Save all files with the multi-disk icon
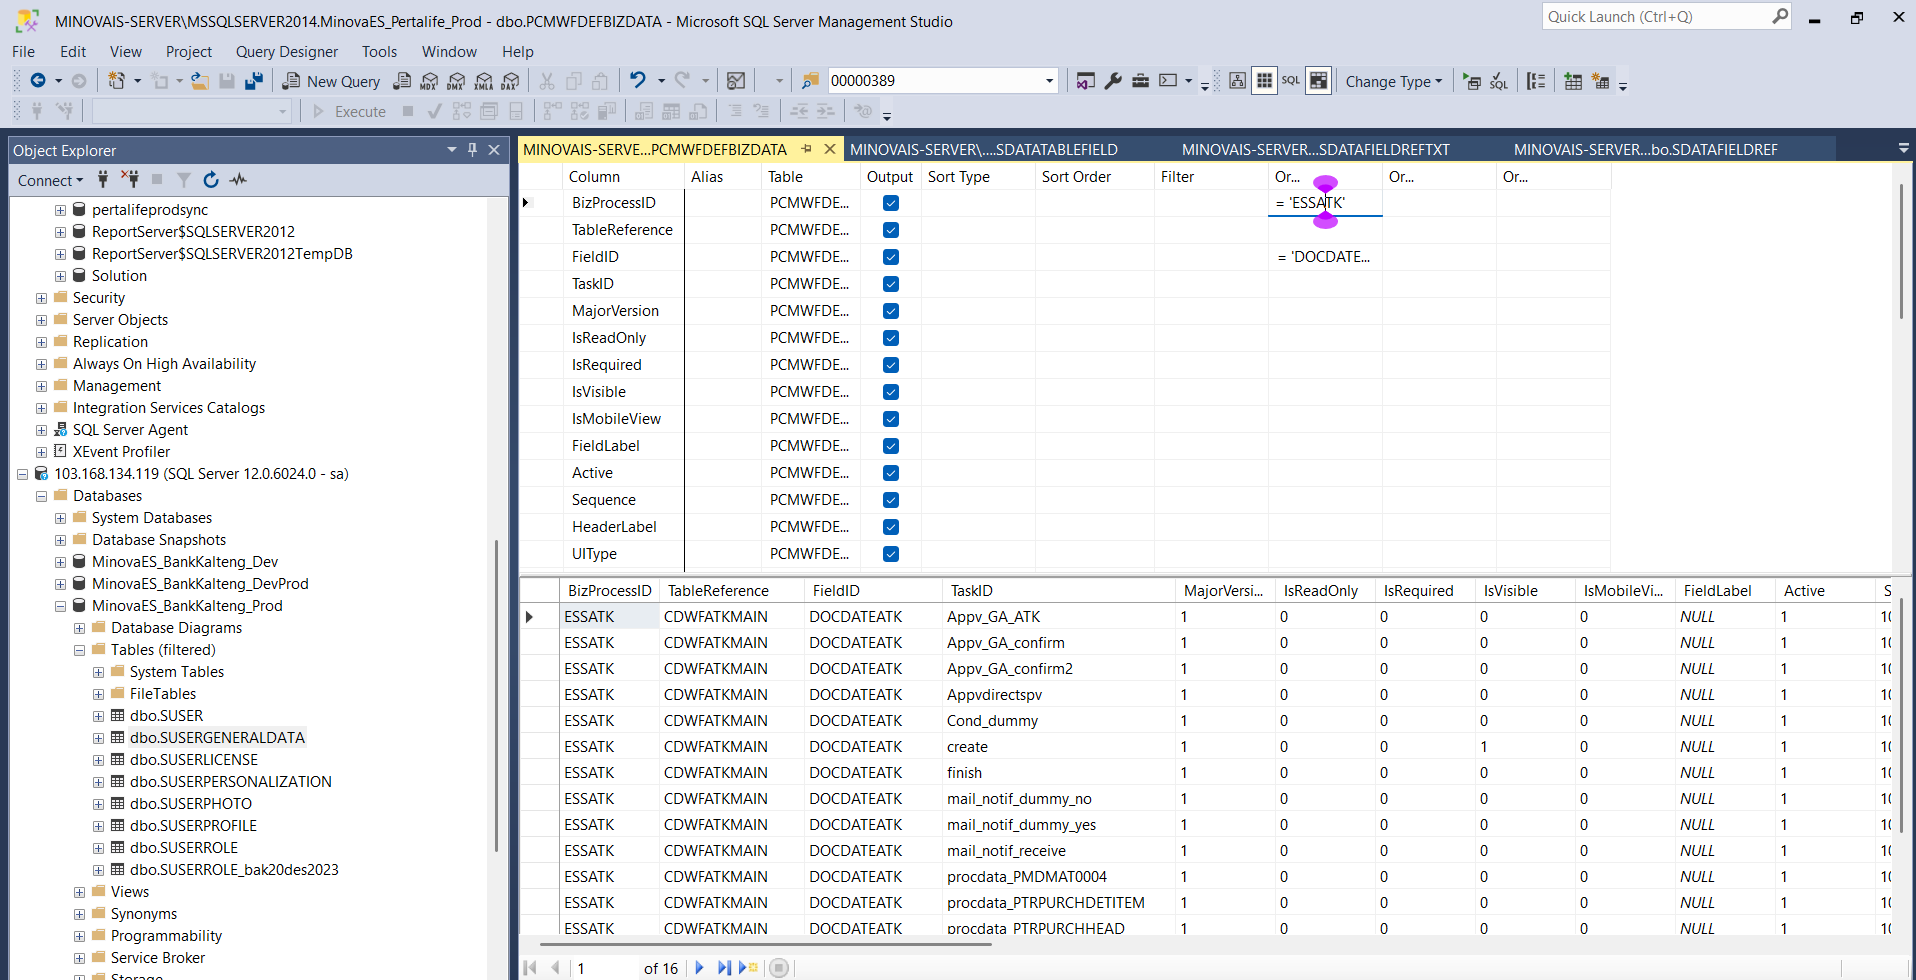This screenshot has height=980, width=1916. tap(254, 81)
